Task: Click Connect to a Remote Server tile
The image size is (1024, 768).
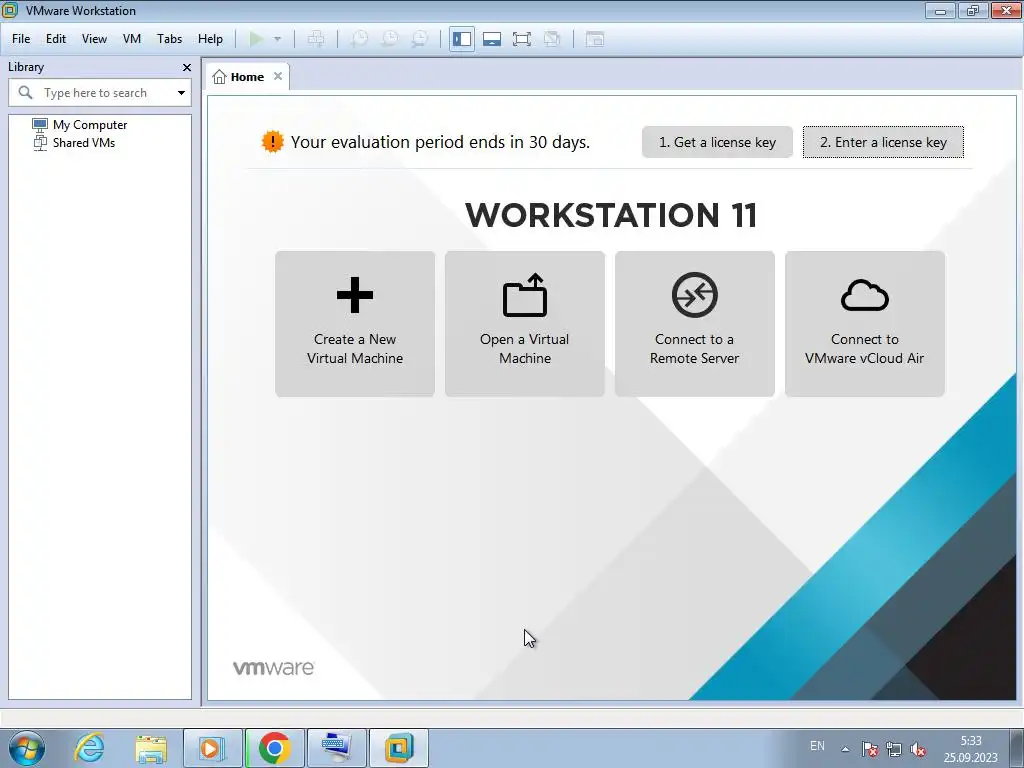Action: 695,324
